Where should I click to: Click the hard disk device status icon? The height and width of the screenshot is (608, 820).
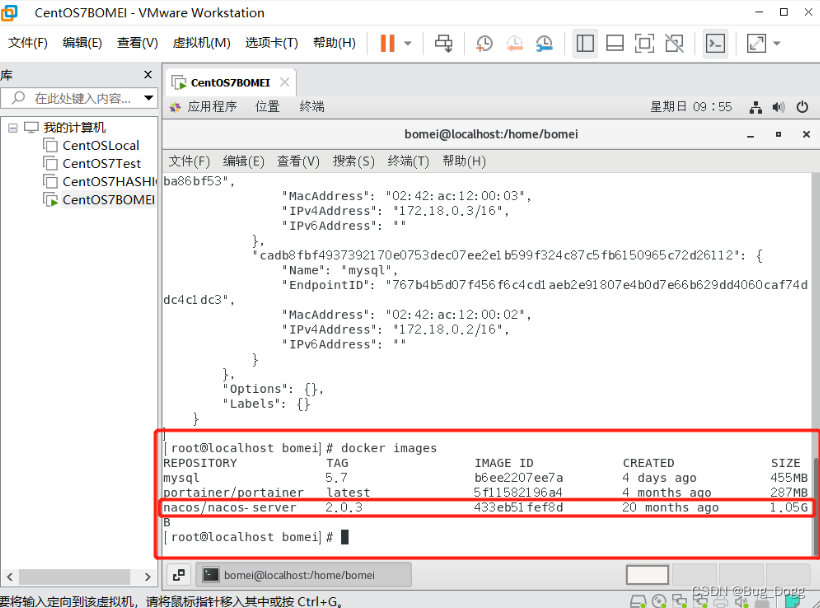pyautogui.click(x=638, y=601)
